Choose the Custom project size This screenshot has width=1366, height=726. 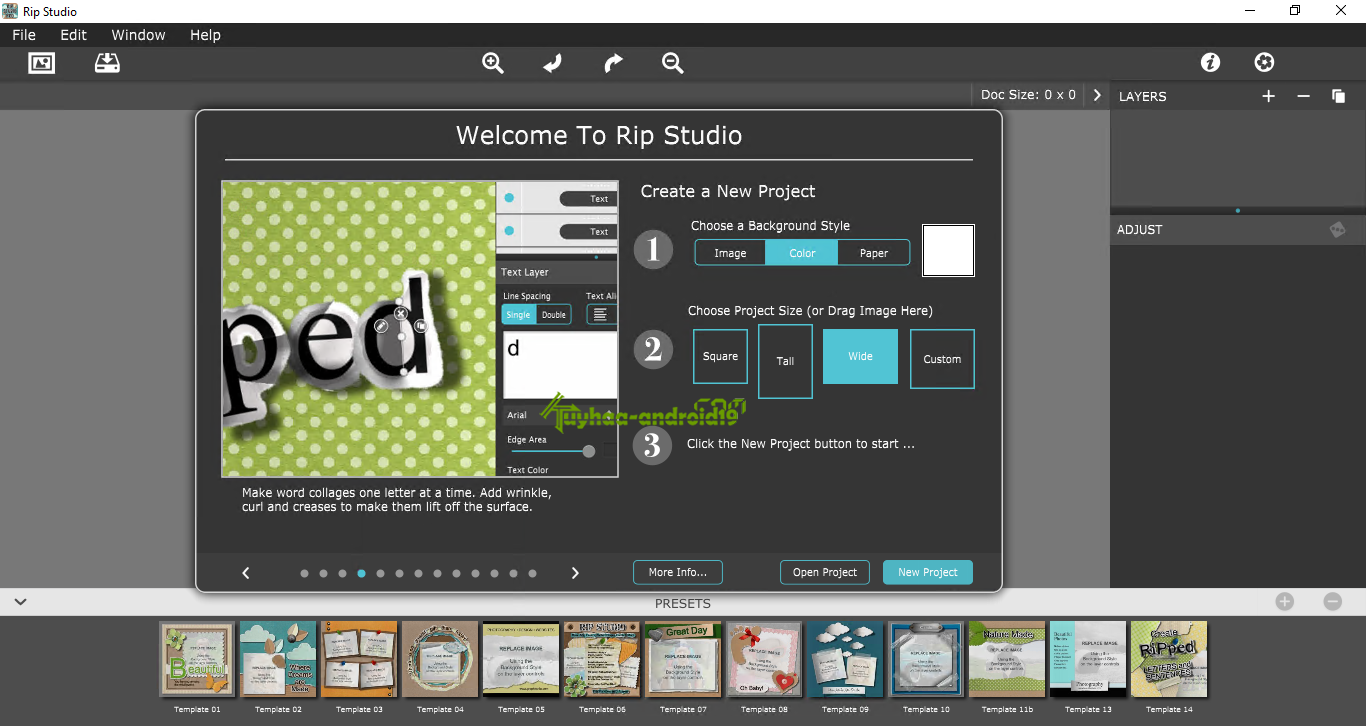coord(942,359)
